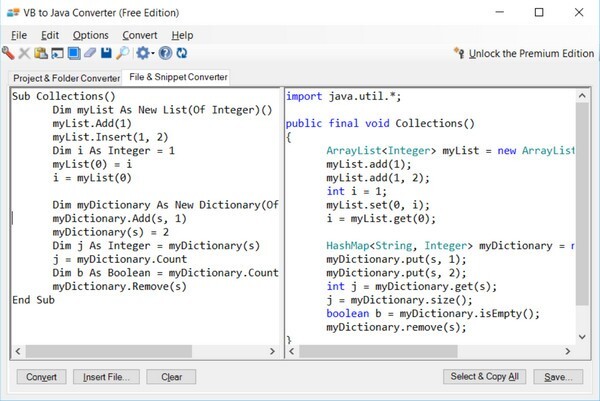
Task: Click the blue select all icon
Action: (x=74, y=53)
